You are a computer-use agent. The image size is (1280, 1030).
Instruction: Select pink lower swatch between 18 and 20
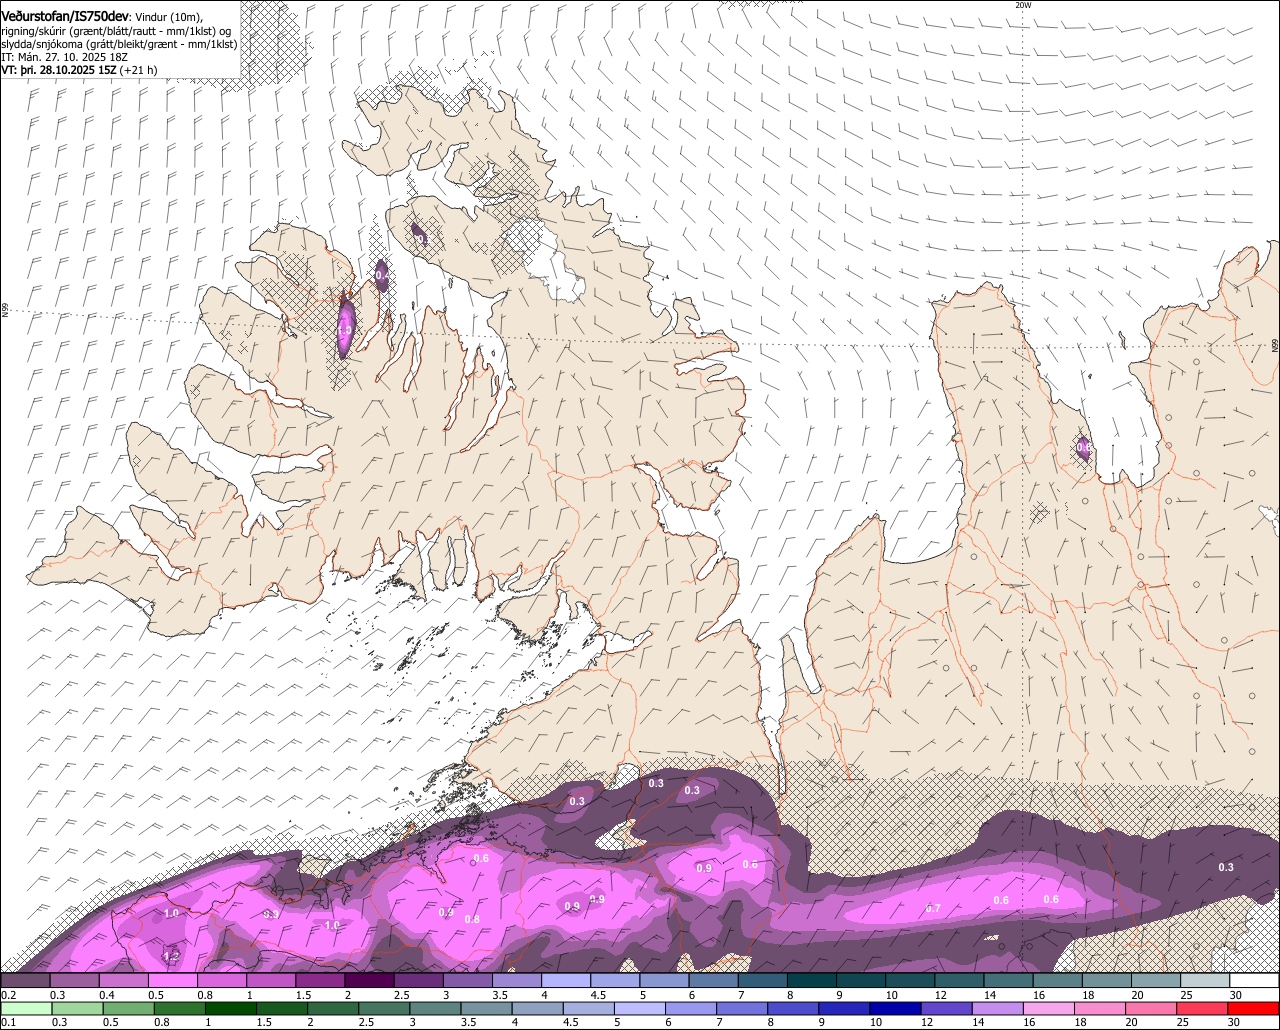pyautogui.click(x=1100, y=1008)
